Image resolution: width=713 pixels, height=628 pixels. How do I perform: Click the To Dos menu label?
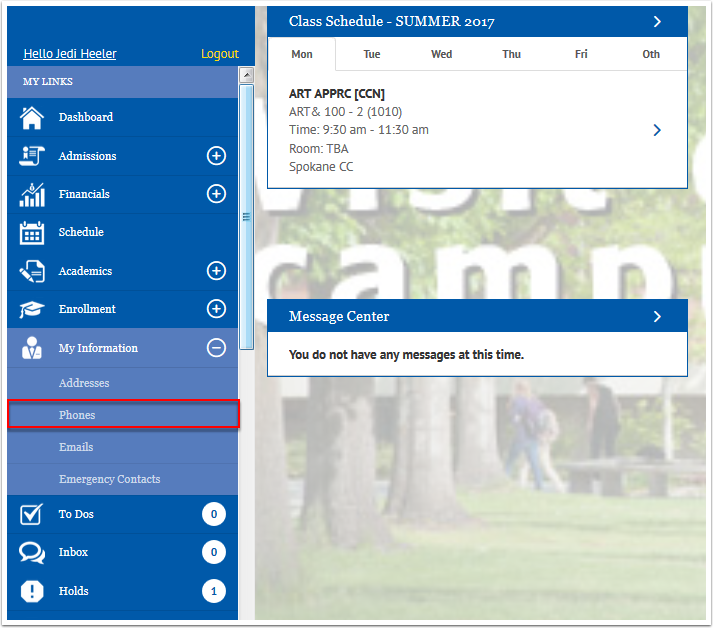coord(76,514)
